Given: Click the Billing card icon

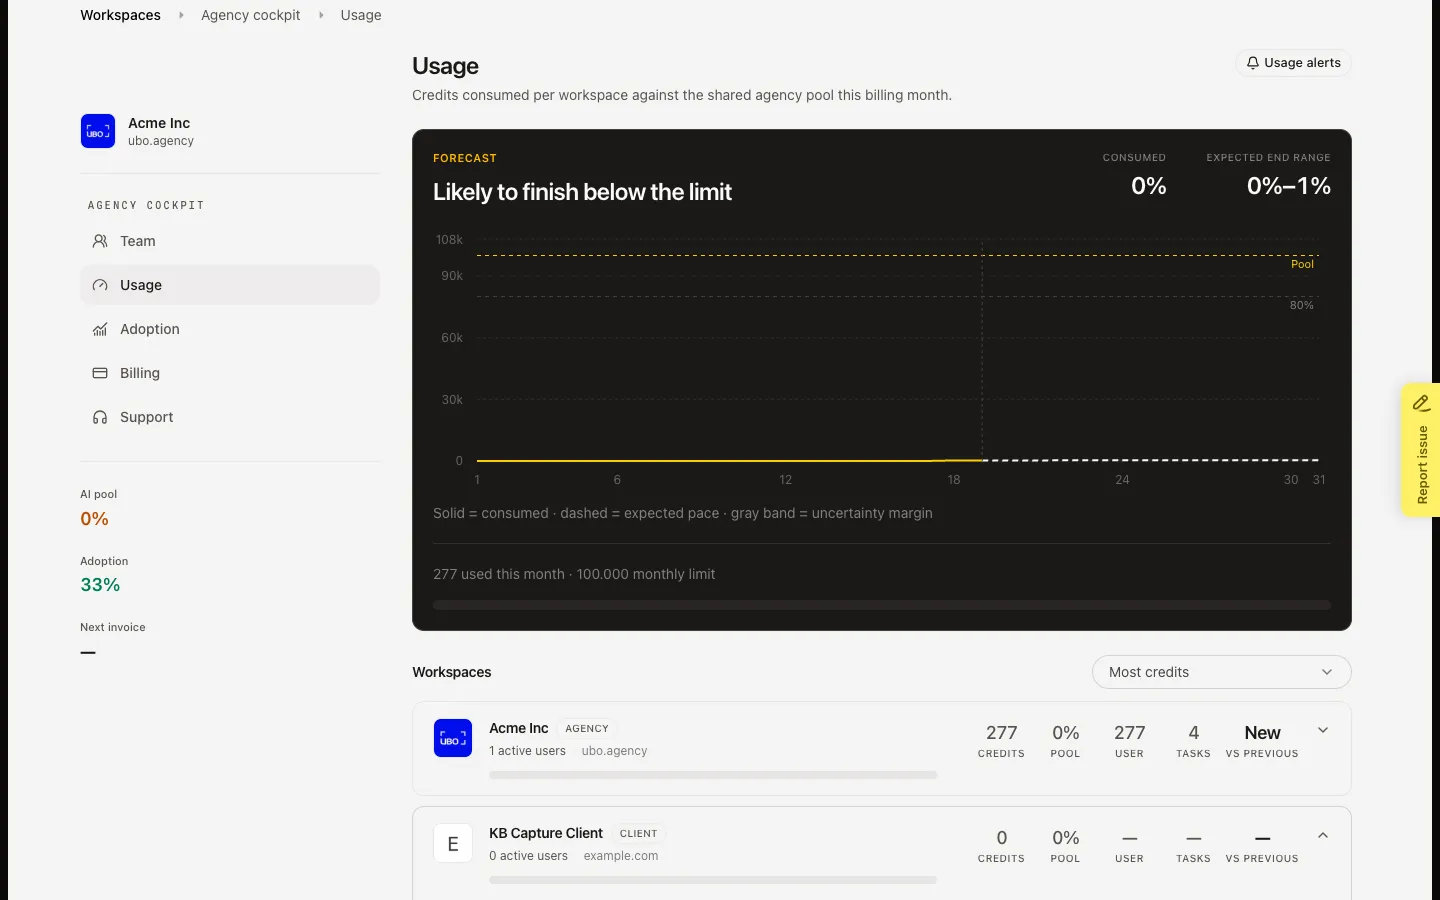Looking at the screenshot, I should click(x=100, y=373).
